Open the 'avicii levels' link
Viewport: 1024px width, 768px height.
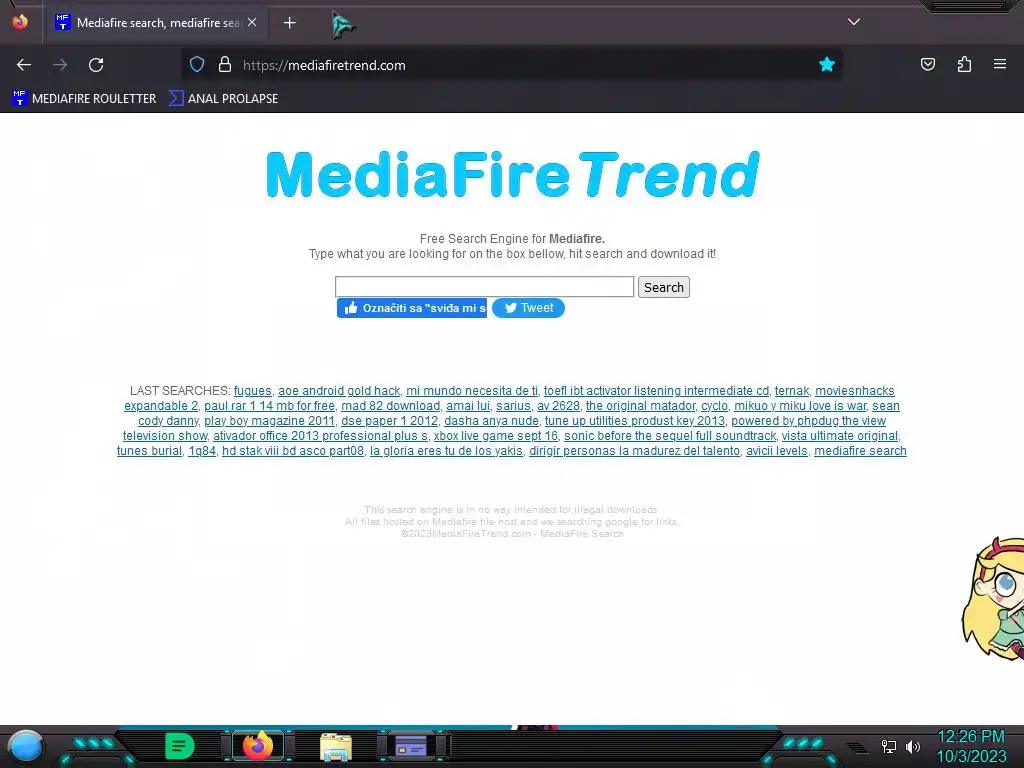point(776,451)
